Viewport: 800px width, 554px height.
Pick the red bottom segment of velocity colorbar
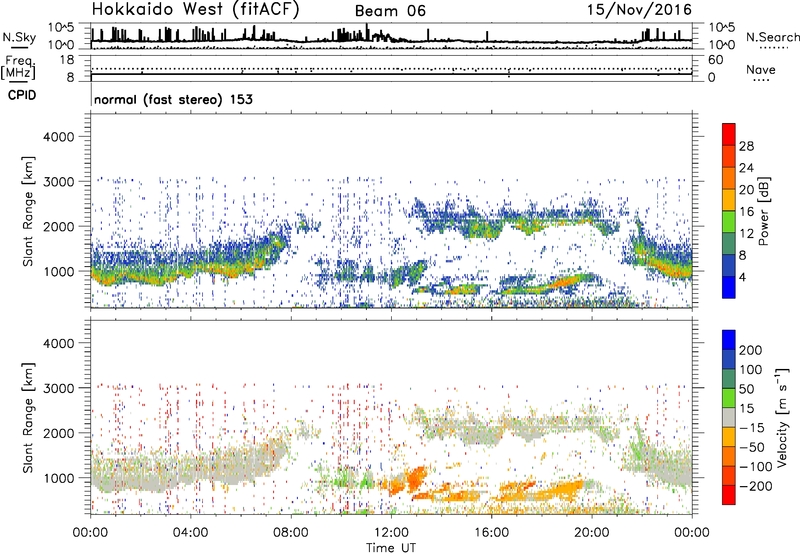coord(729,495)
